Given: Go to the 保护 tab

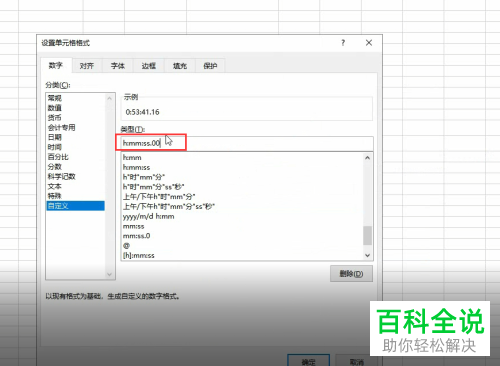Looking at the screenshot, I should pyautogui.click(x=210, y=66).
